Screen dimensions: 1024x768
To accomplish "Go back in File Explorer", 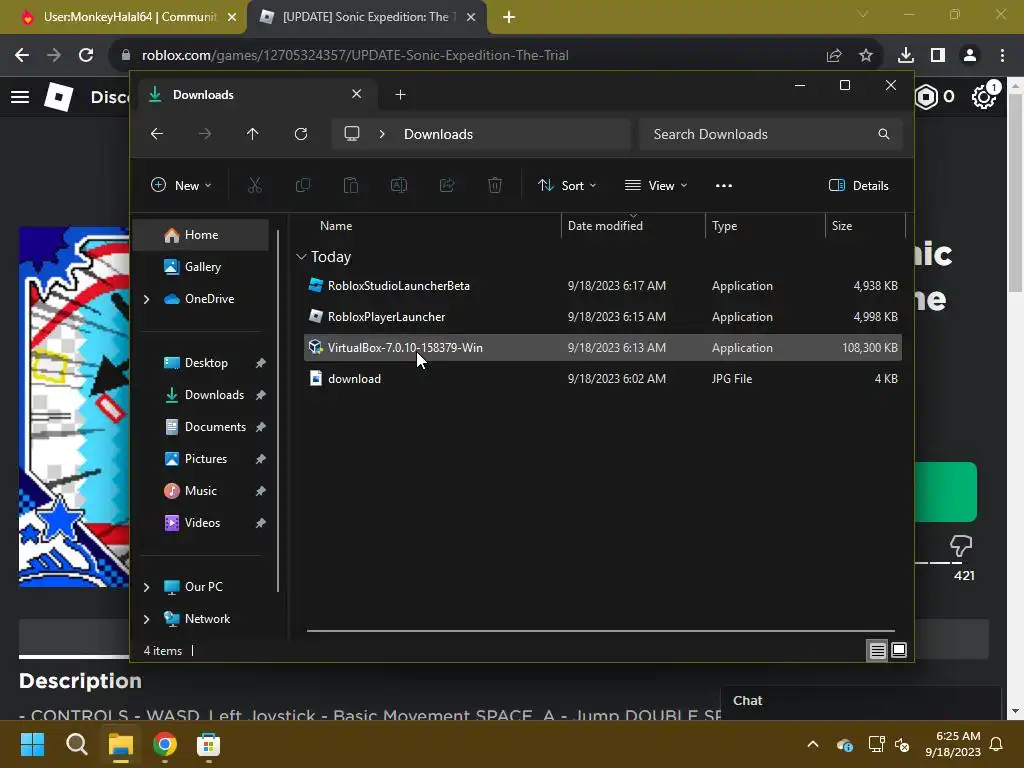I will pyautogui.click(x=157, y=134).
